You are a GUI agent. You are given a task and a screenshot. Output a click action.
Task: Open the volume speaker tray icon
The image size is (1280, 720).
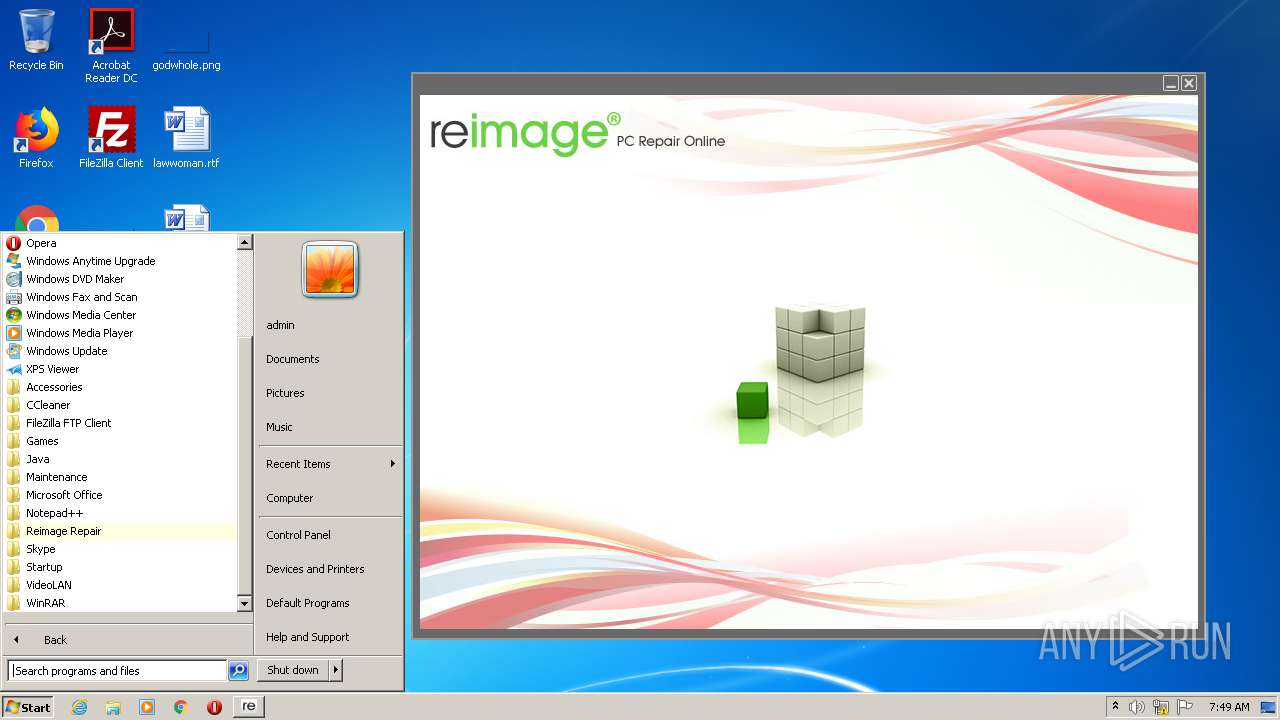pyautogui.click(x=1137, y=707)
